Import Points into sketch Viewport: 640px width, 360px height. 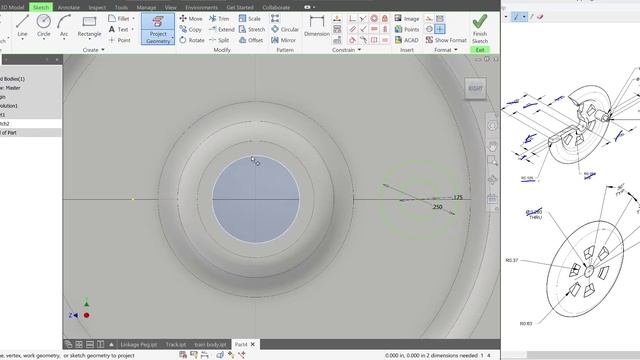click(407, 29)
